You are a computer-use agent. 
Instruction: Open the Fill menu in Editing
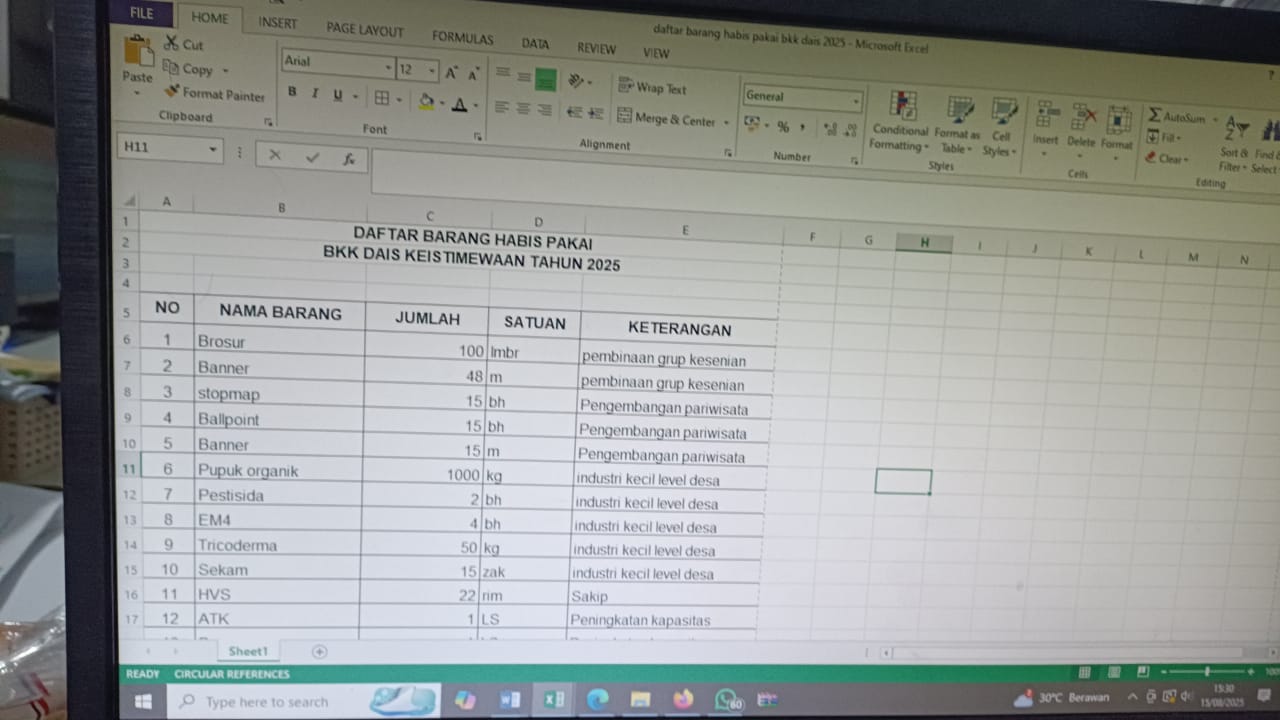coord(1164,137)
